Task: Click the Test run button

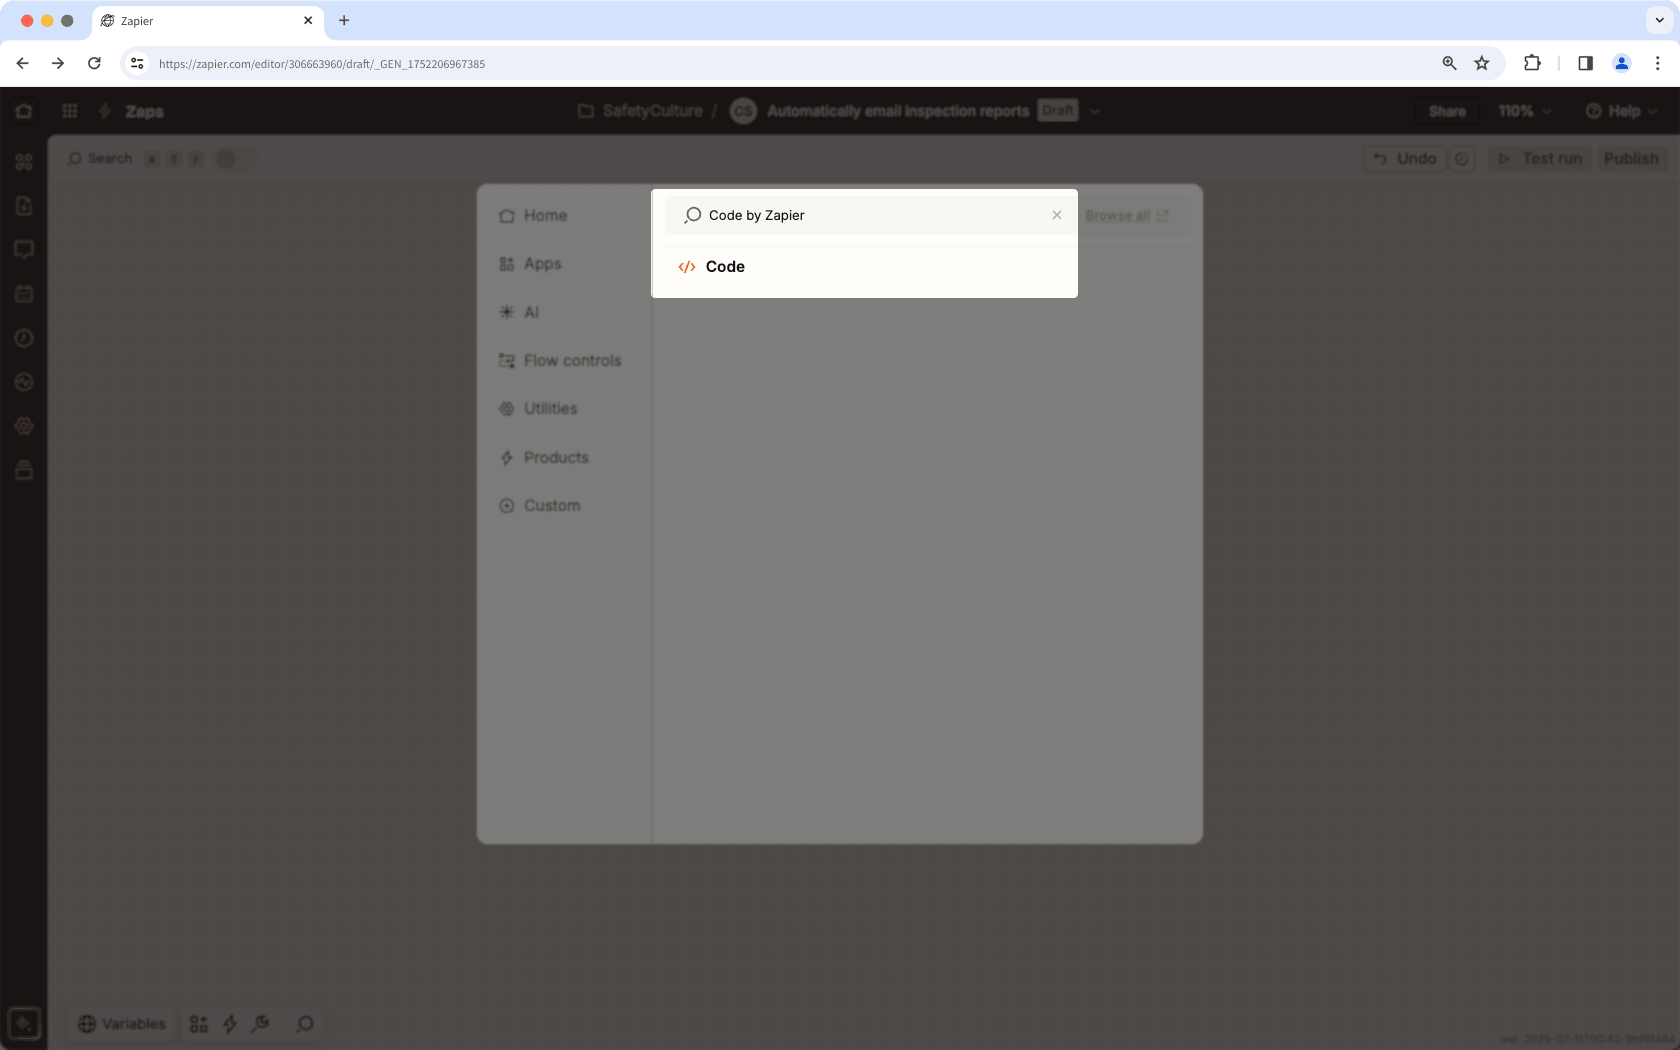Action: 1540,159
